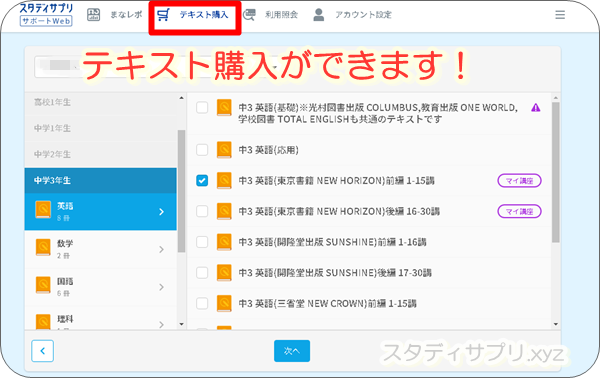Click the 英語 subject book icon
The height and width of the screenshot is (378, 600).
[43, 210]
